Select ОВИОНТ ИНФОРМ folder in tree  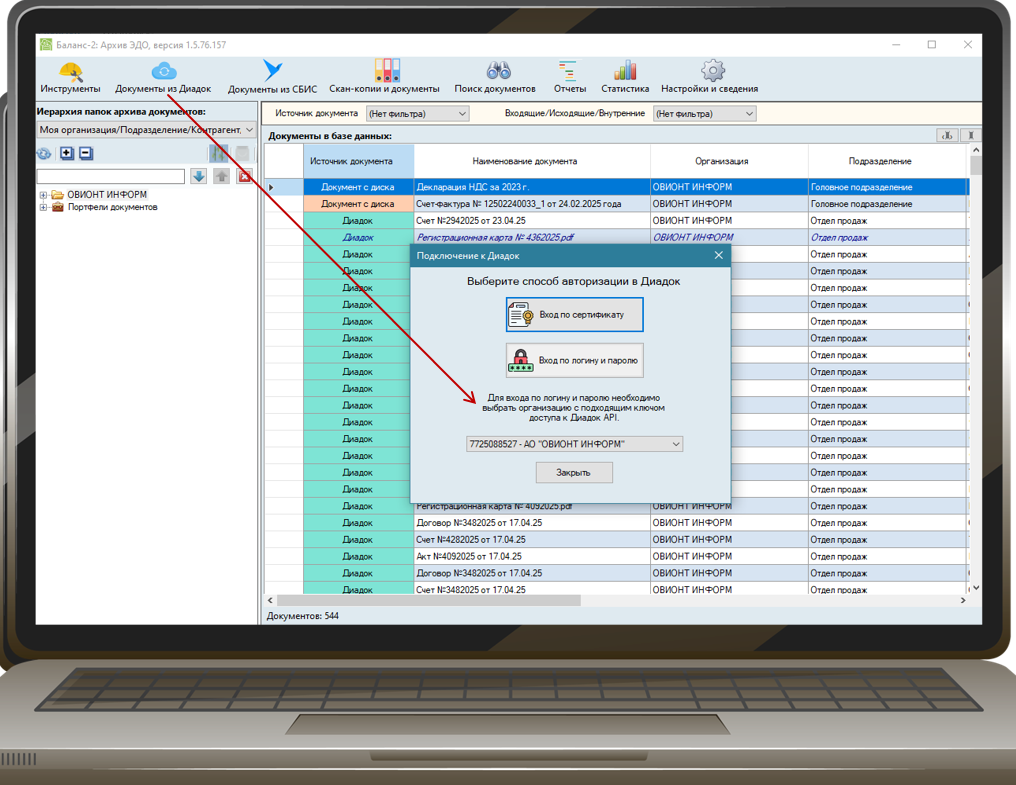pyautogui.click(x=107, y=194)
